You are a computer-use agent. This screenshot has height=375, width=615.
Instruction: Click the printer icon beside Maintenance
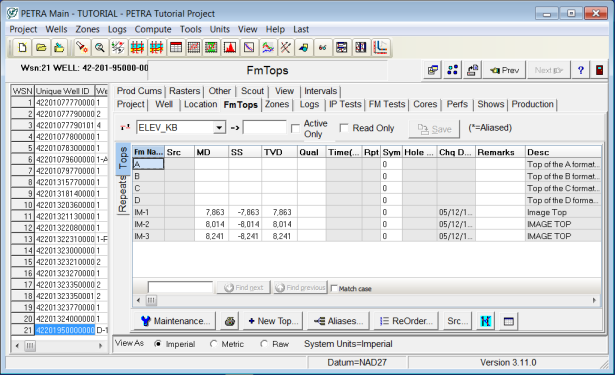click(x=230, y=321)
